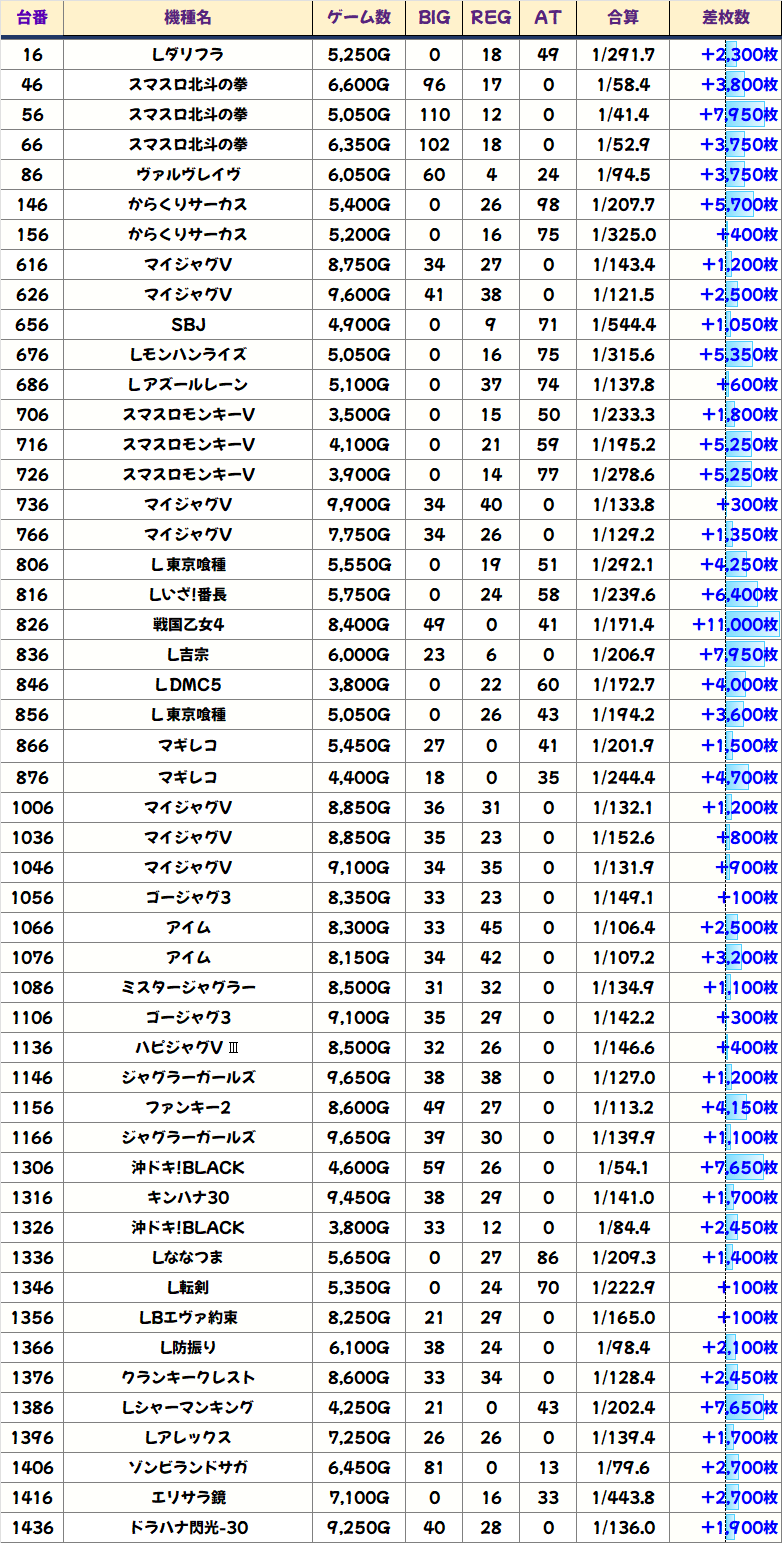
Task: Select machine number 1106 cell
Action: pyautogui.click(x=31, y=1018)
